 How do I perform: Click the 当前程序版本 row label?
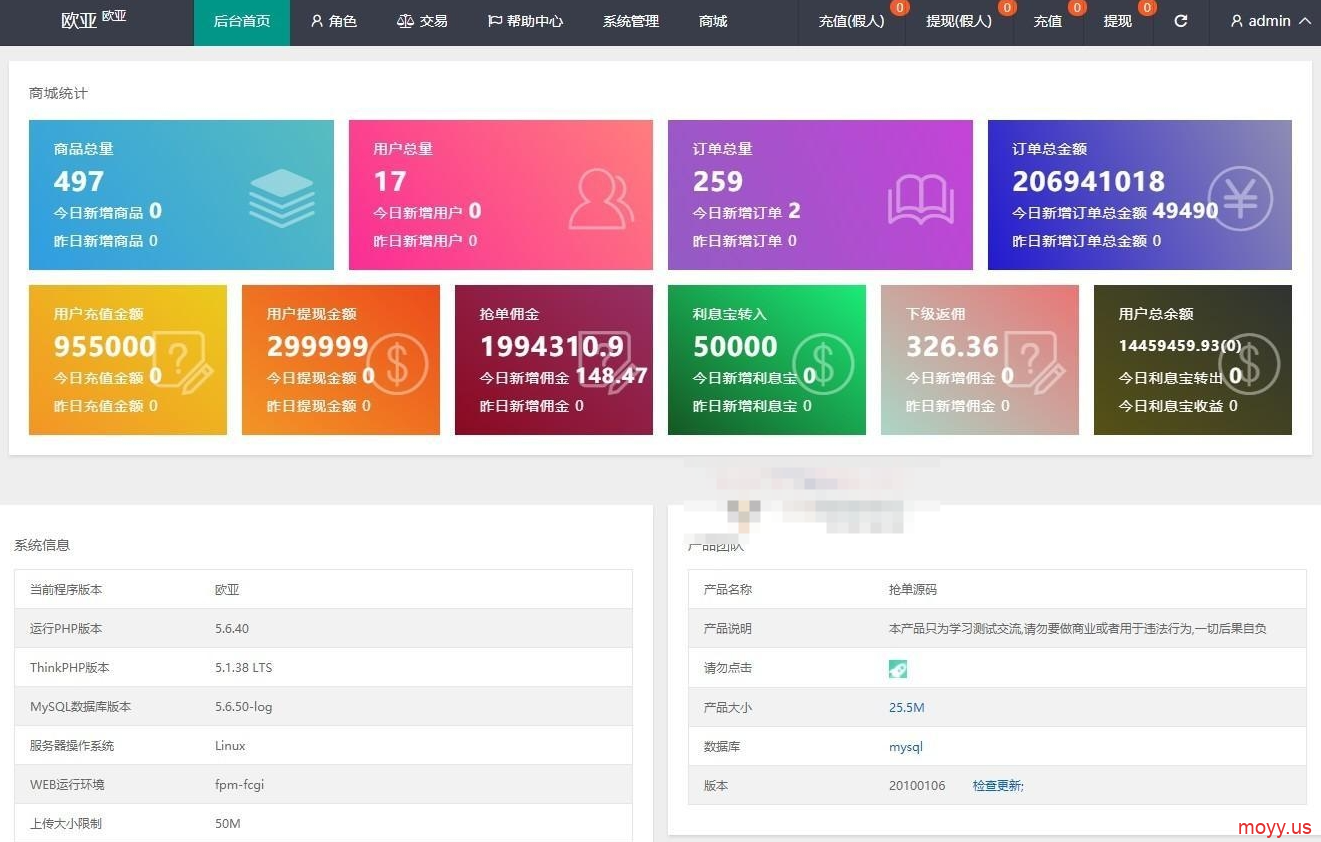[x=66, y=590]
